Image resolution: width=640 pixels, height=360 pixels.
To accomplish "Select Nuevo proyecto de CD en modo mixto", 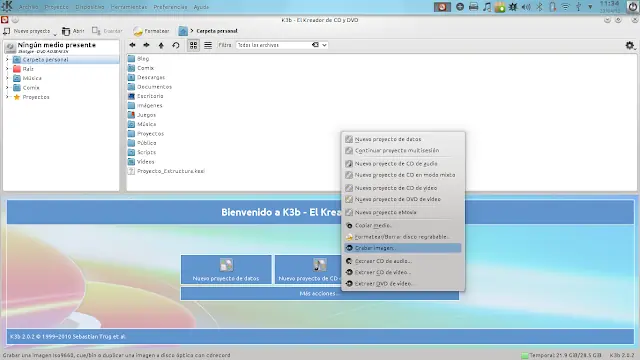I will 402,175.
